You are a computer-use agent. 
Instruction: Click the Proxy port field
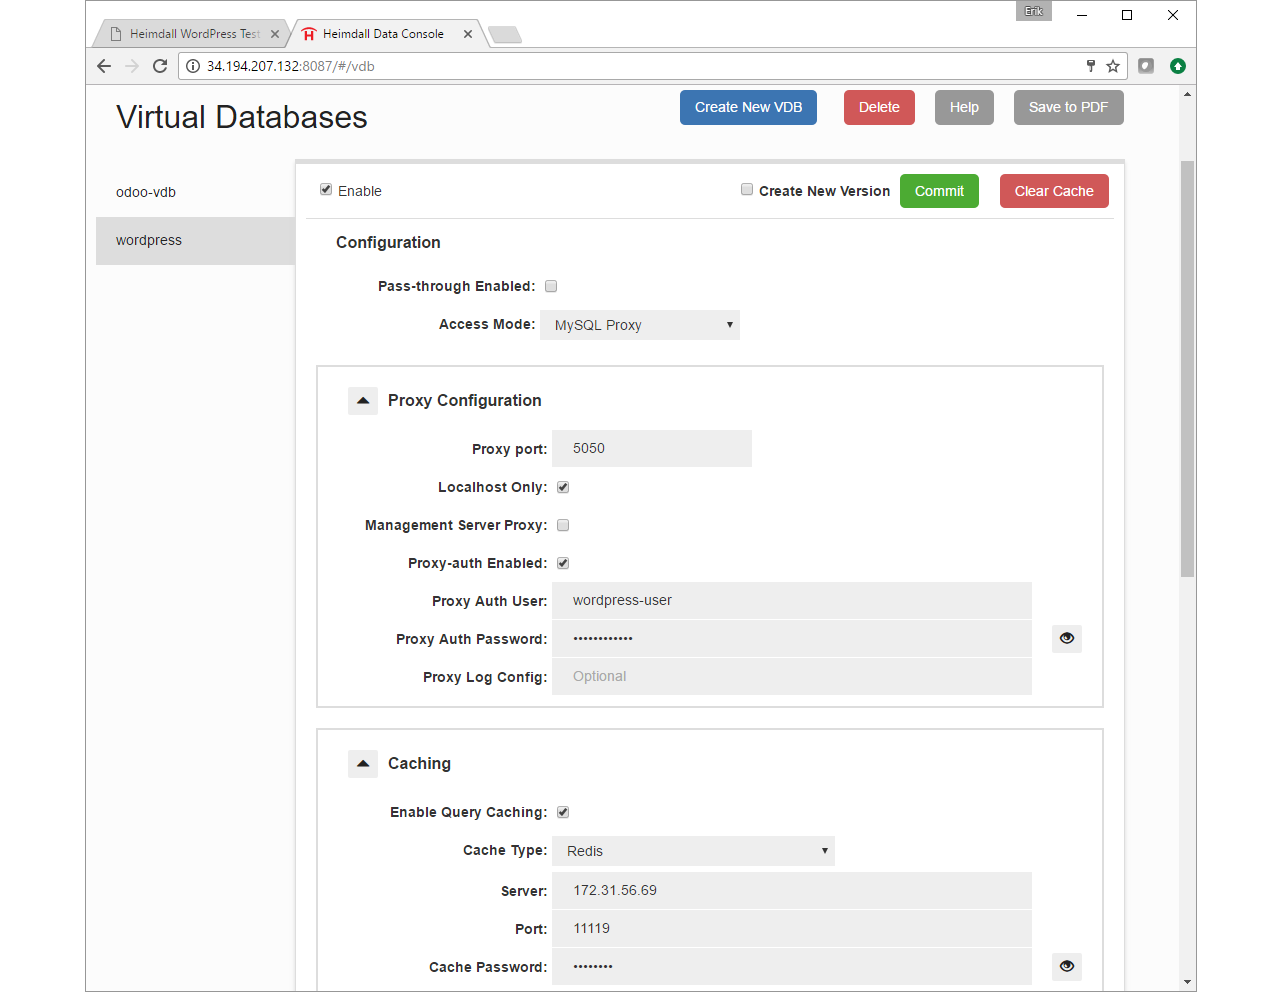pyautogui.click(x=652, y=448)
